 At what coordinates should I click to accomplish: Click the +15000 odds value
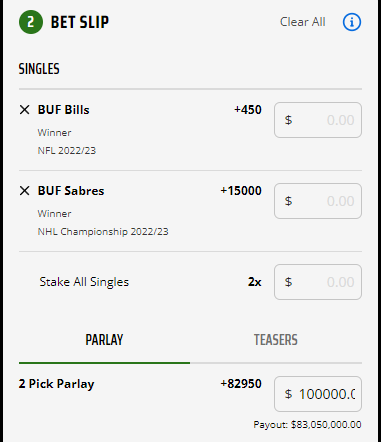(x=241, y=191)
